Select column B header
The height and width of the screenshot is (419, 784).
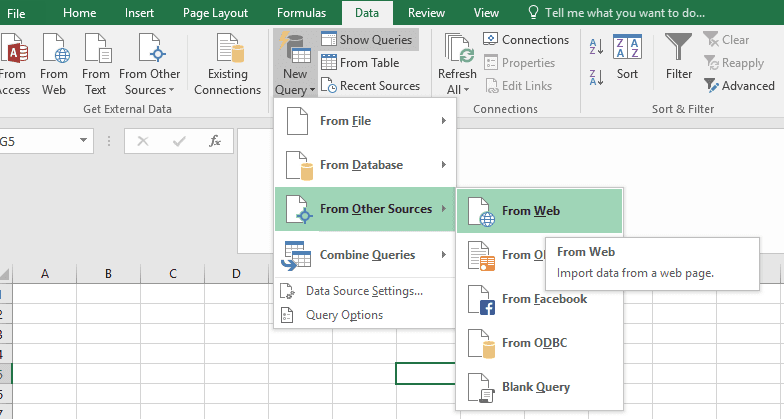[x=108, y=274]
